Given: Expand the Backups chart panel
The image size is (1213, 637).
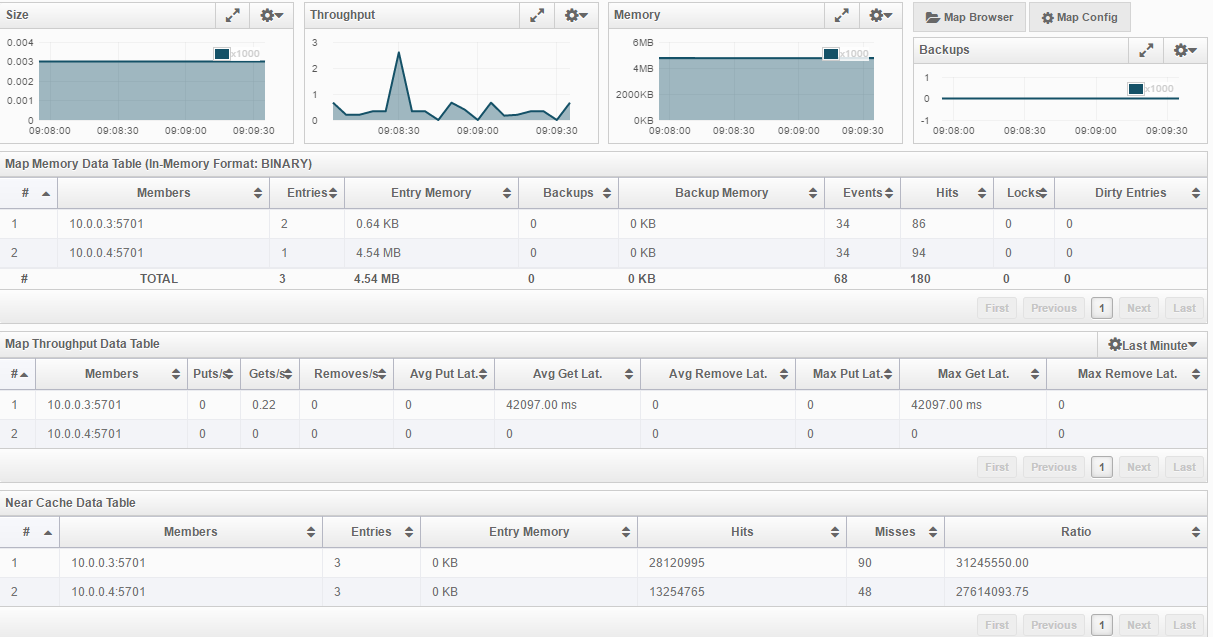Looking at the screenshot, I should coord(1146,50).
